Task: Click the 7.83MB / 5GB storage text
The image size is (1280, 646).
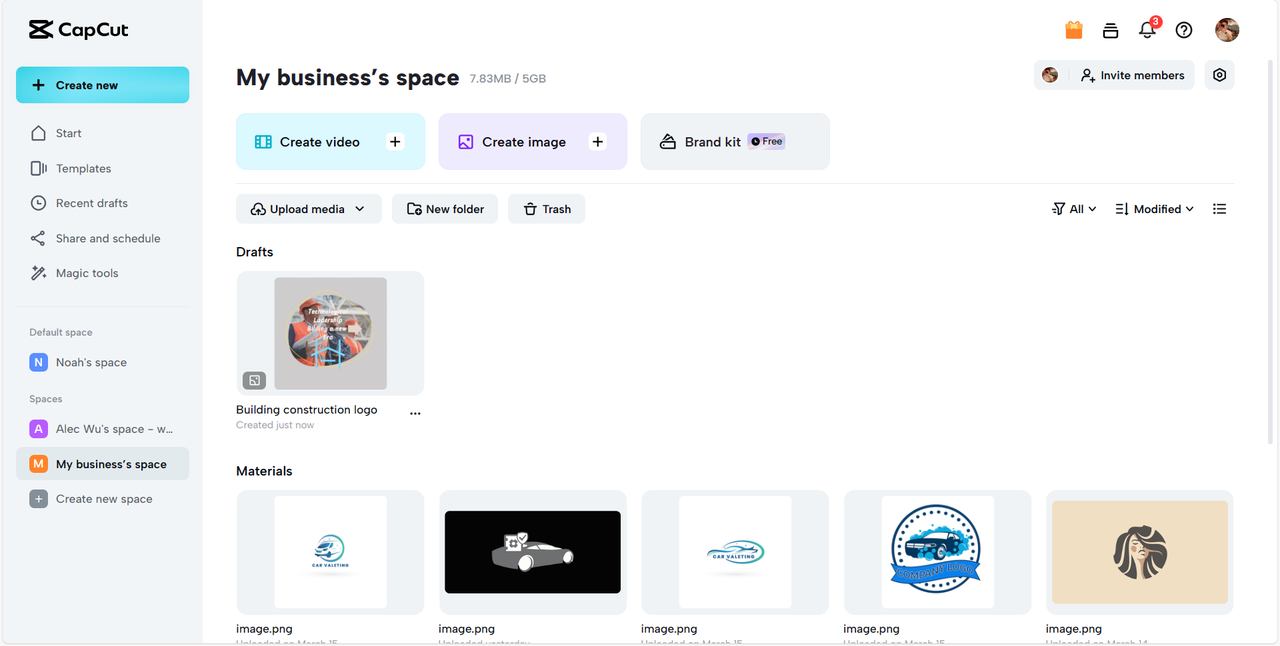Action: [x=508, y=79]
